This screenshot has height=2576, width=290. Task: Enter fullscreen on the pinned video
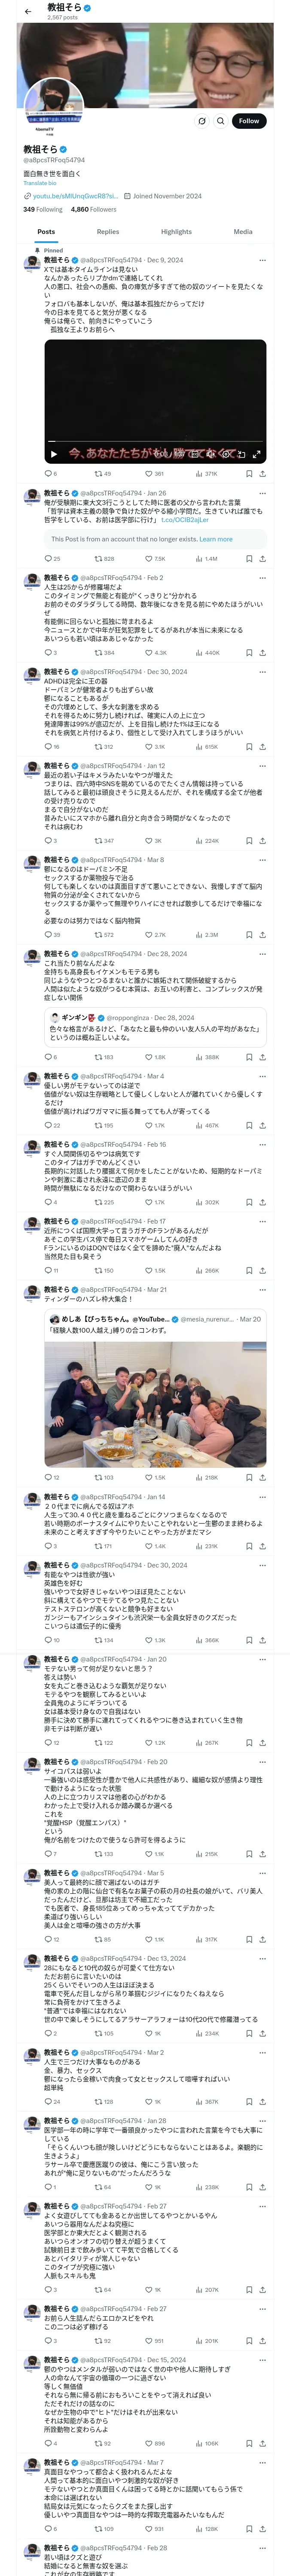256,454
